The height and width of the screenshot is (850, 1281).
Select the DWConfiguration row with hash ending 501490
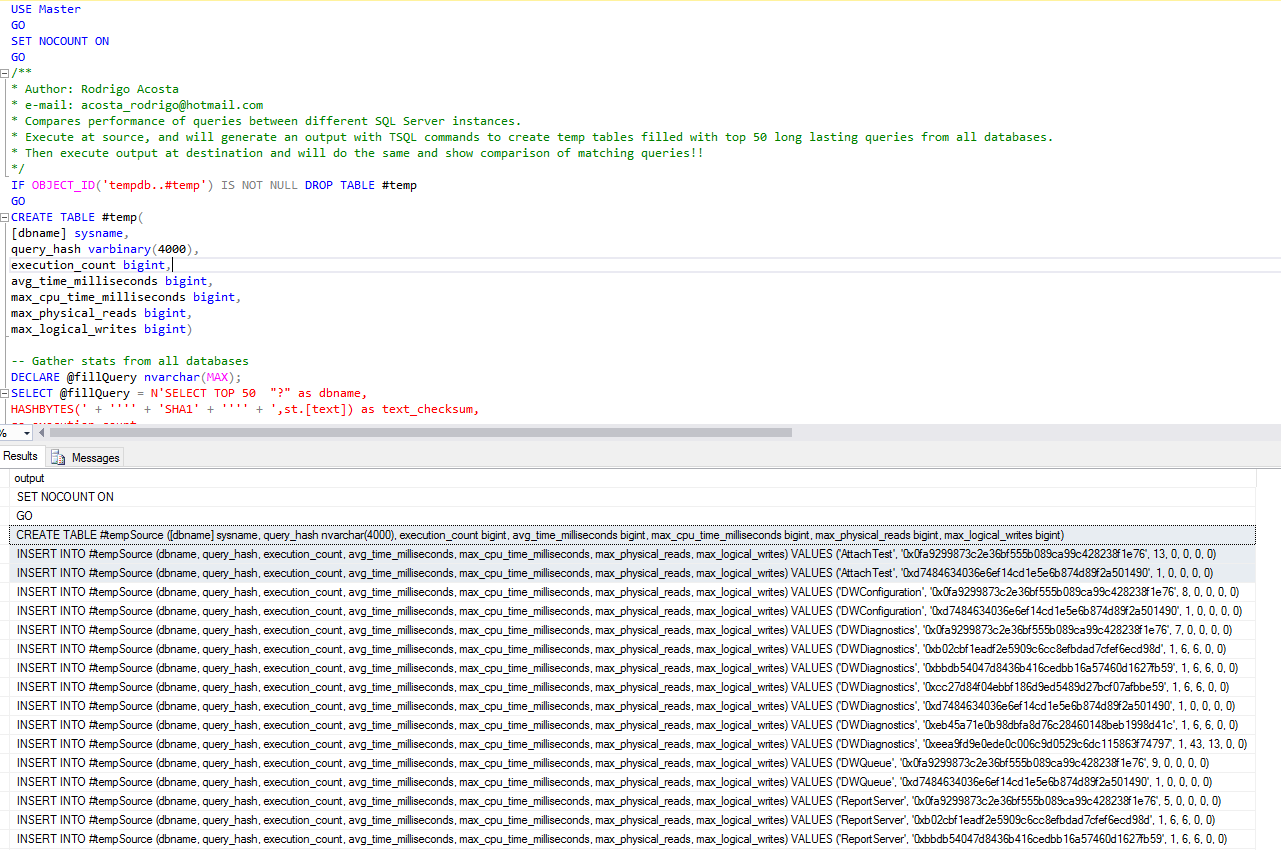coord(632,611)
